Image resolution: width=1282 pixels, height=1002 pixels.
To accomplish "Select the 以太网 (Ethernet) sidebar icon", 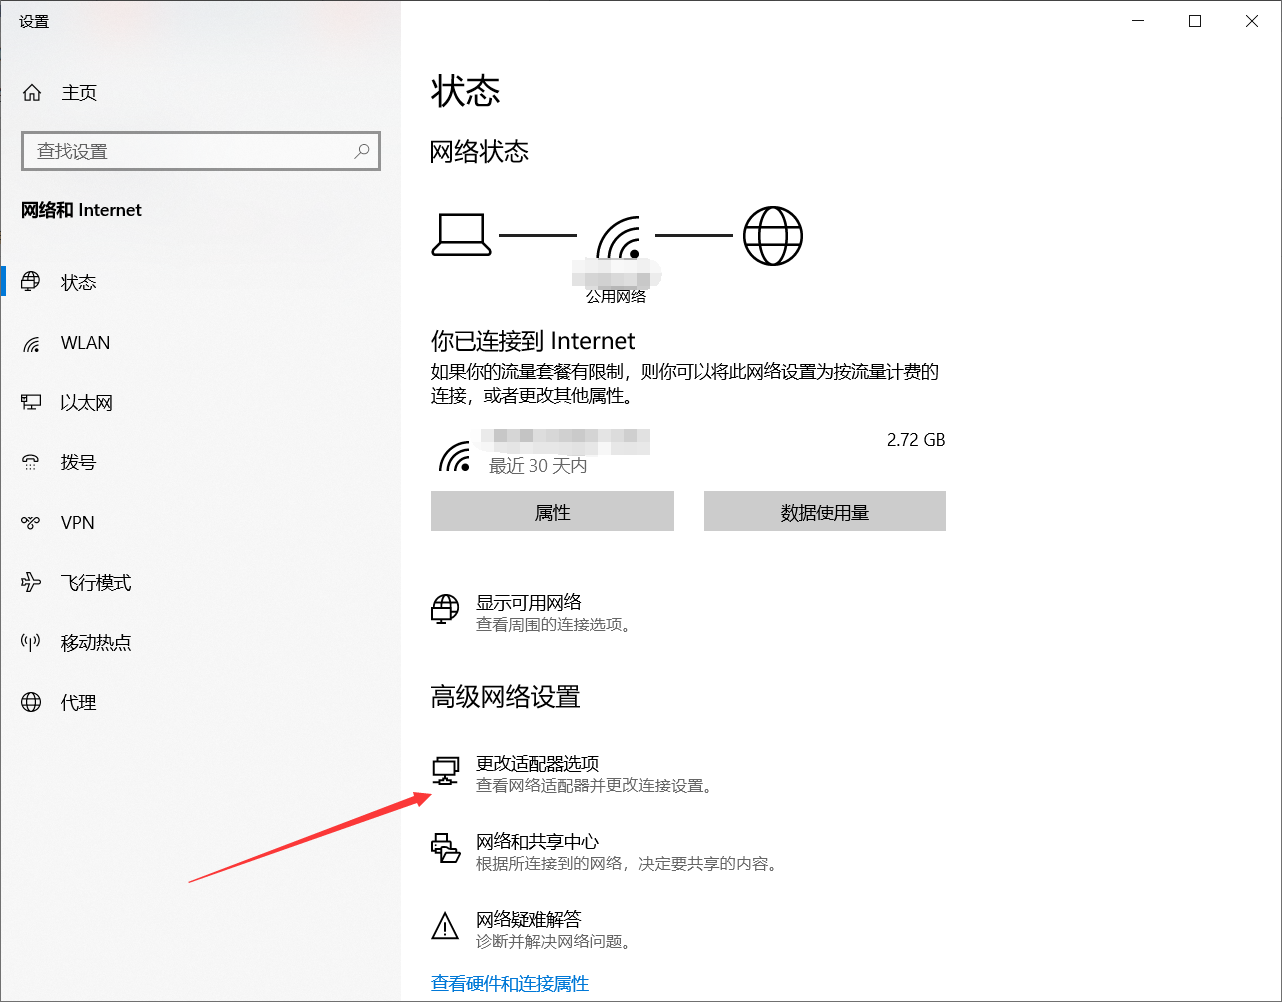I will point(30,402).
